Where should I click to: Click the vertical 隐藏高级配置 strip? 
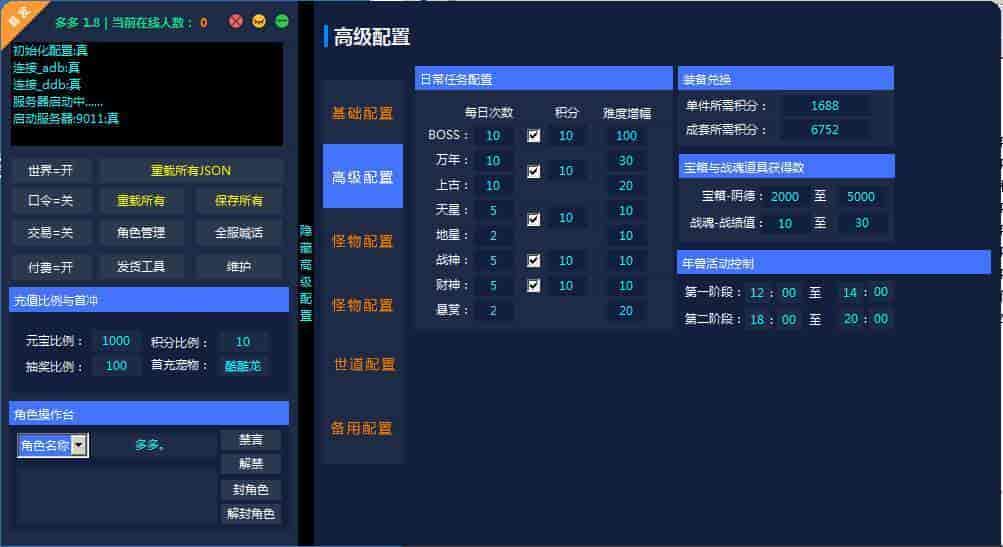(306, 273)
